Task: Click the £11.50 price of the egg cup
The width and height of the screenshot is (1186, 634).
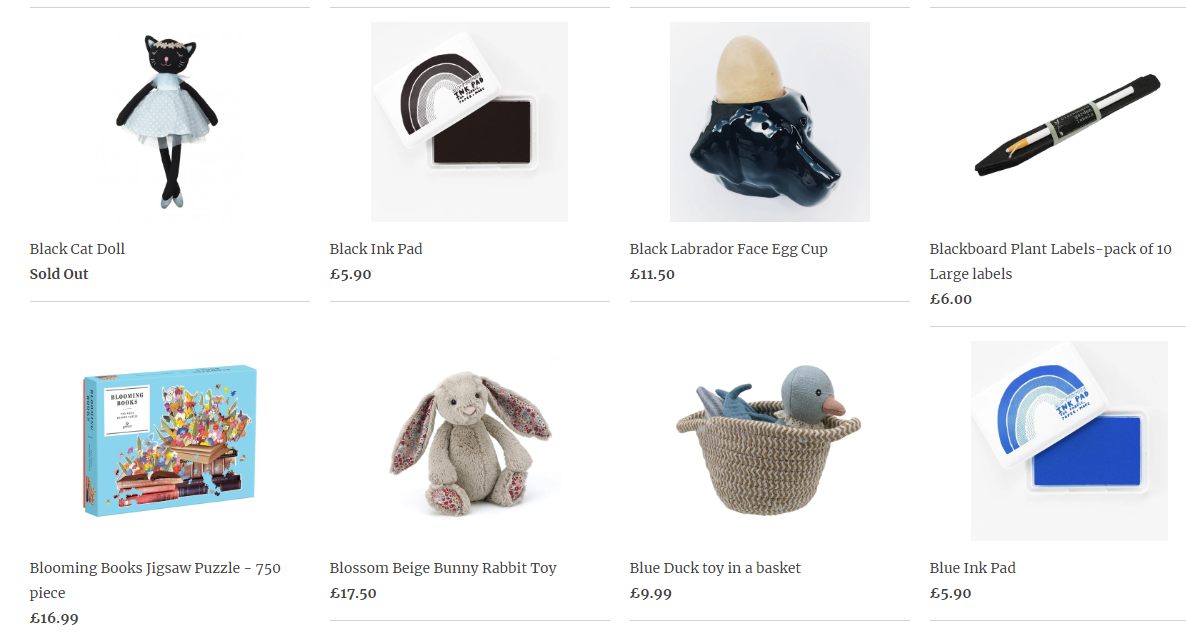Action: point(652,274)
